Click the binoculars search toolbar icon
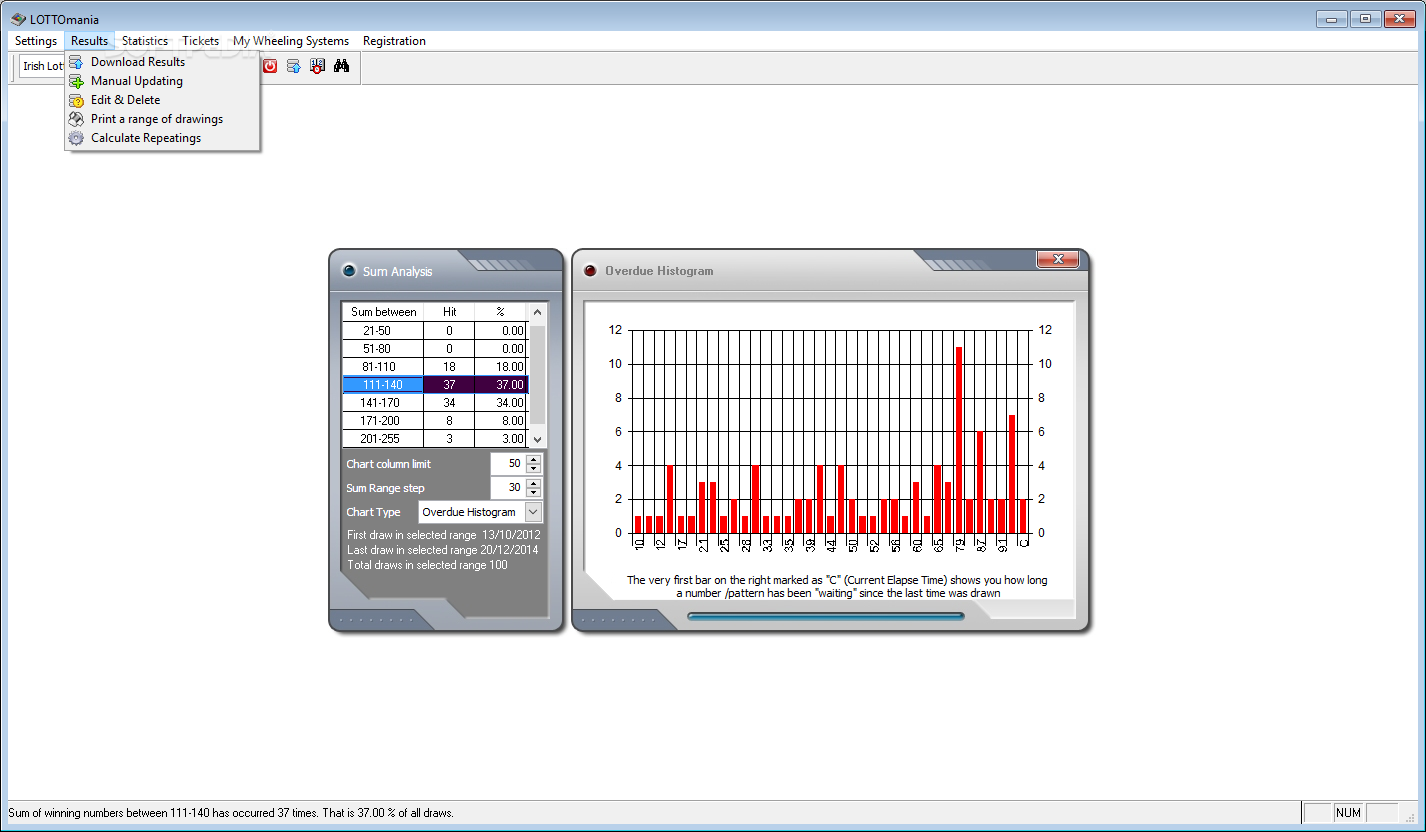 coord(342,66)
